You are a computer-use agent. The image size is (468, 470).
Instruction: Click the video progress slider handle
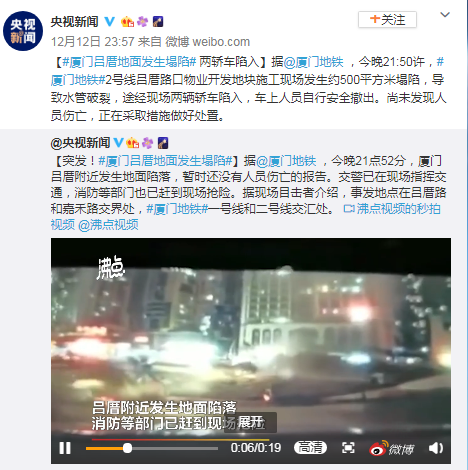point(127,448)
